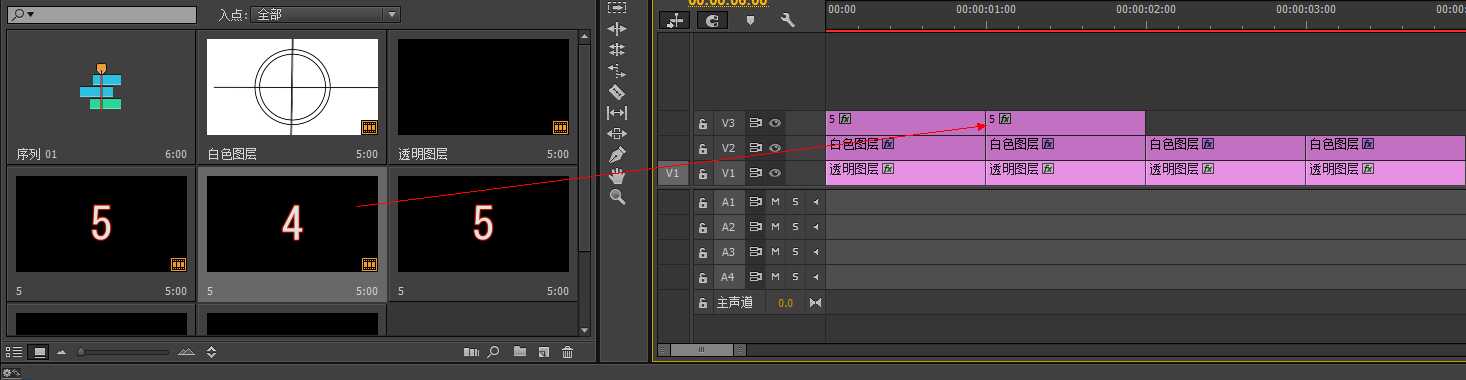Create a new bin folder

520,352
